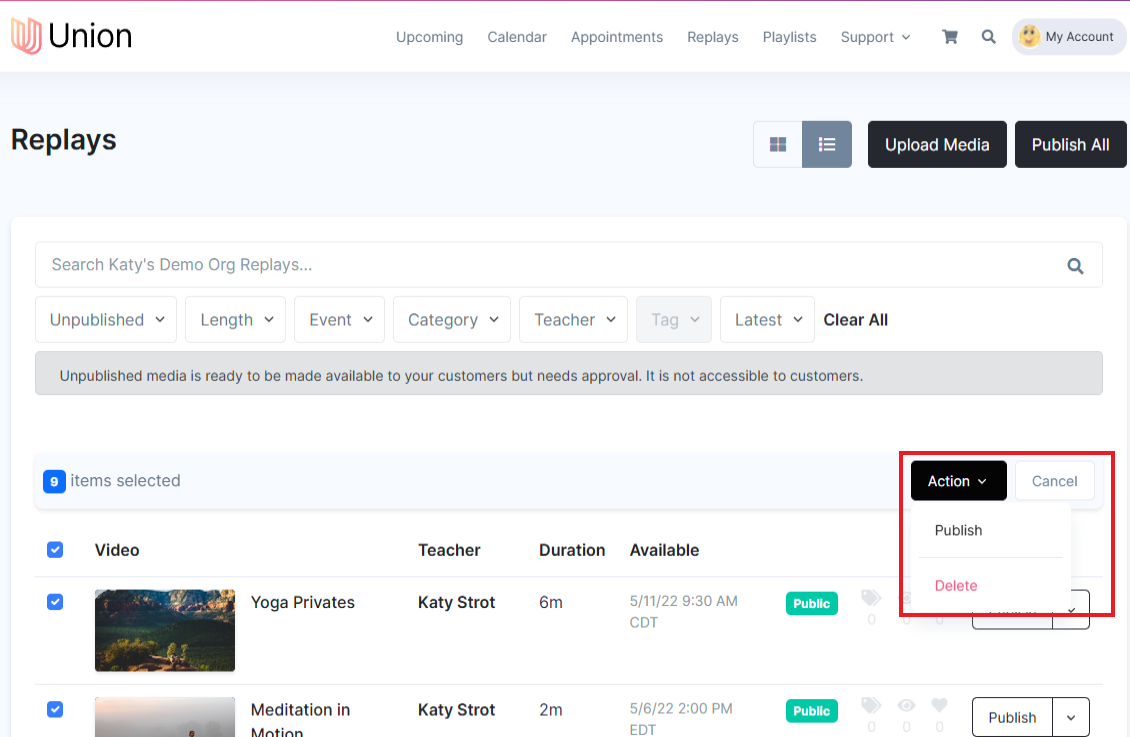This screenshot has width=1130, height=737.
Task: Open the Meditation in Motion thumbnail
Action: pos(165,717)
